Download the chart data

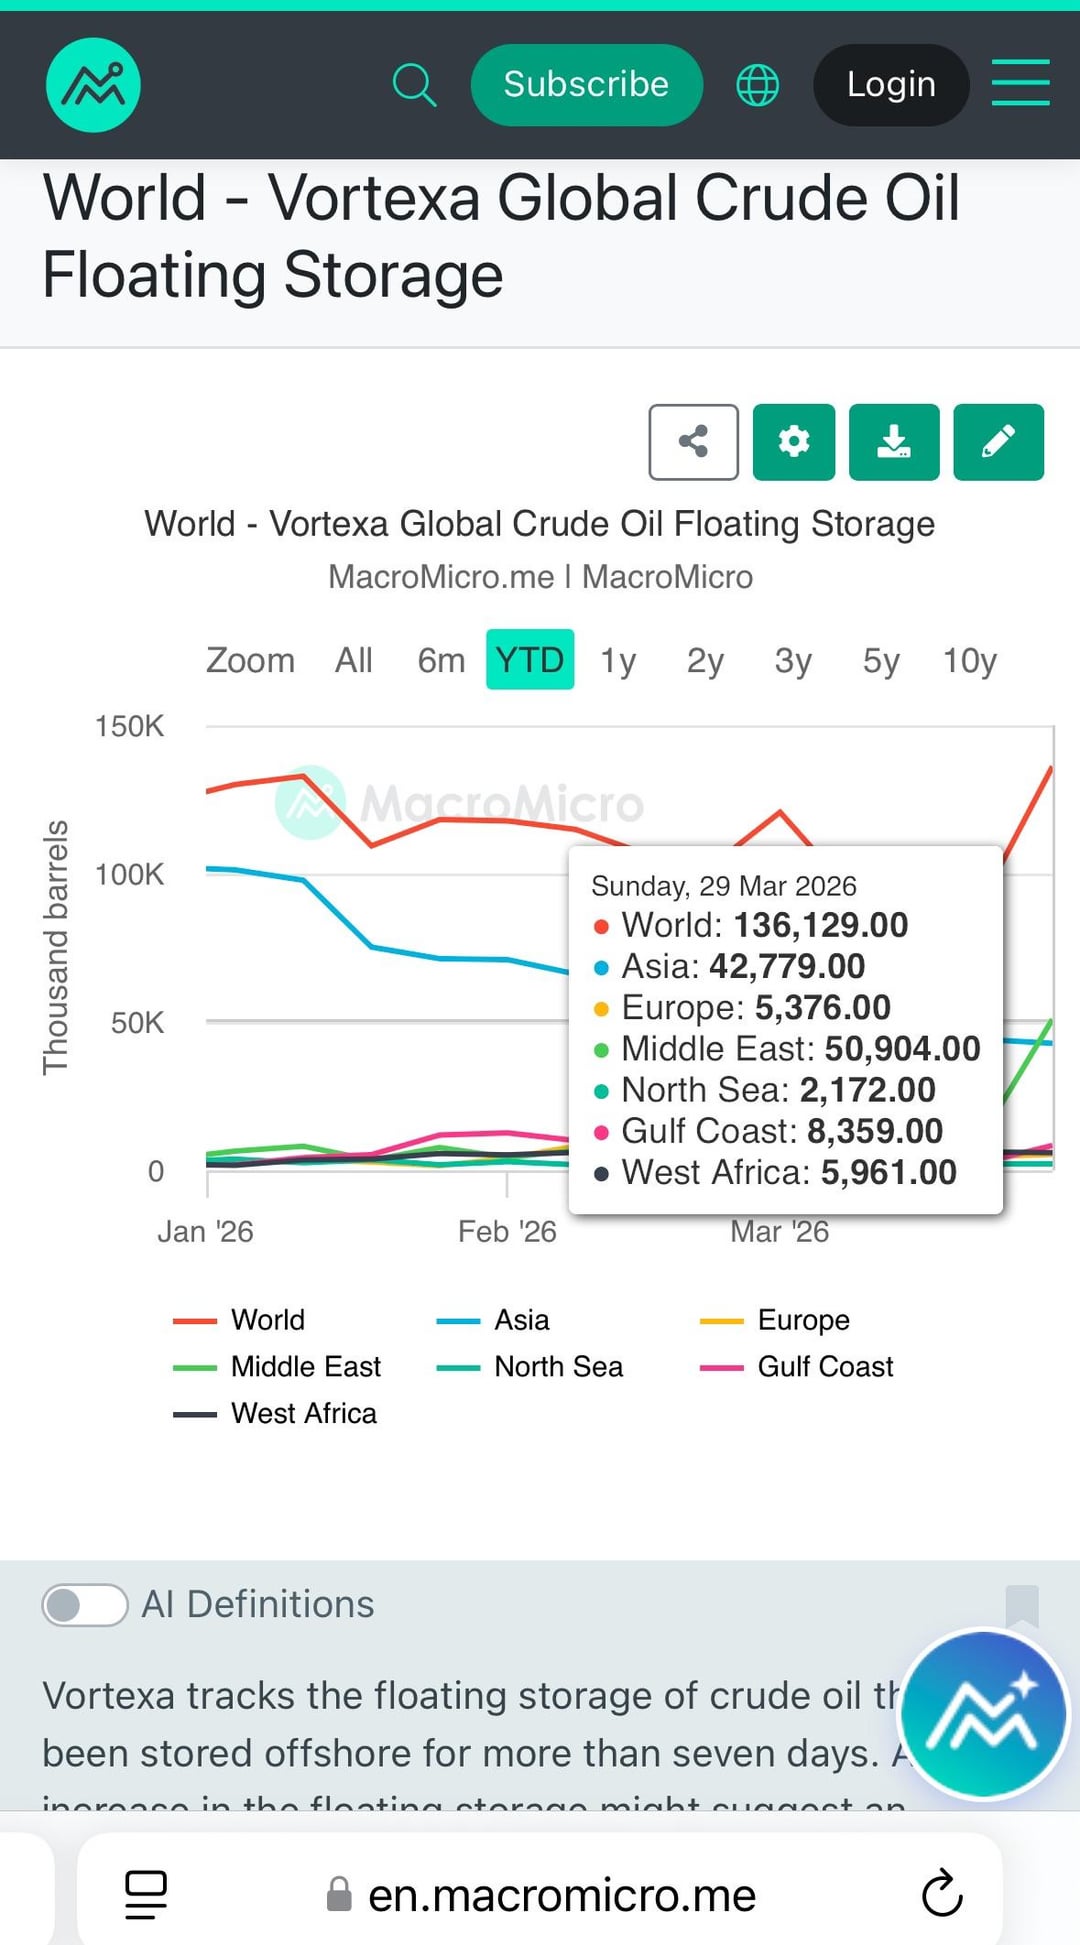pyautogui.click(x=894, y=442)
